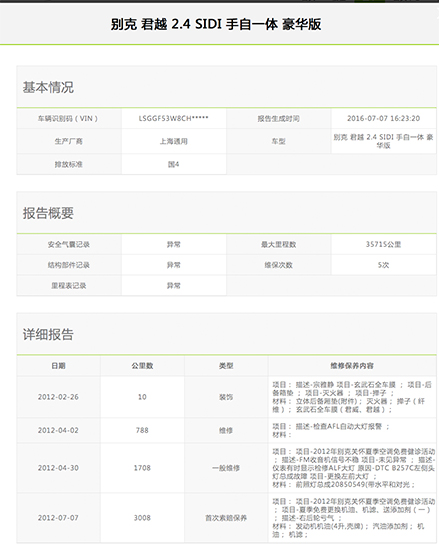Click the mileage 1708 in the 2012-04-30 row
The width and height of the screenshot is (439, 550).
coord(142,468)
